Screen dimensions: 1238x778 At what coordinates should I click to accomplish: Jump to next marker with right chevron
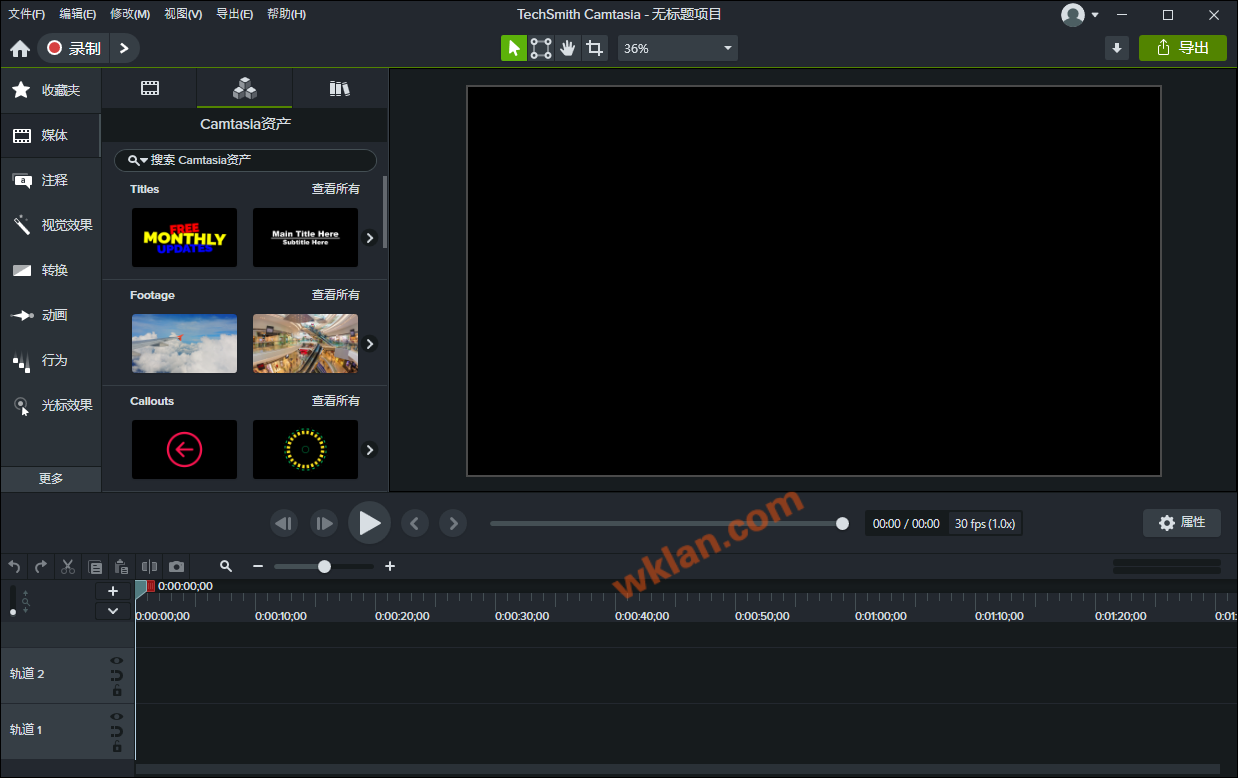click(453, 523)
